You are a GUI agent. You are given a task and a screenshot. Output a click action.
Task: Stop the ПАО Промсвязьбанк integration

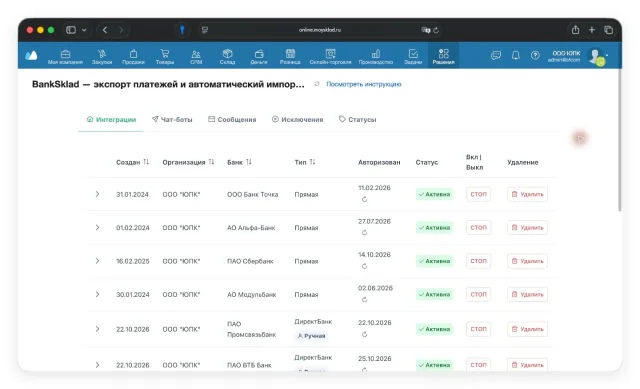tap(478, 329)
